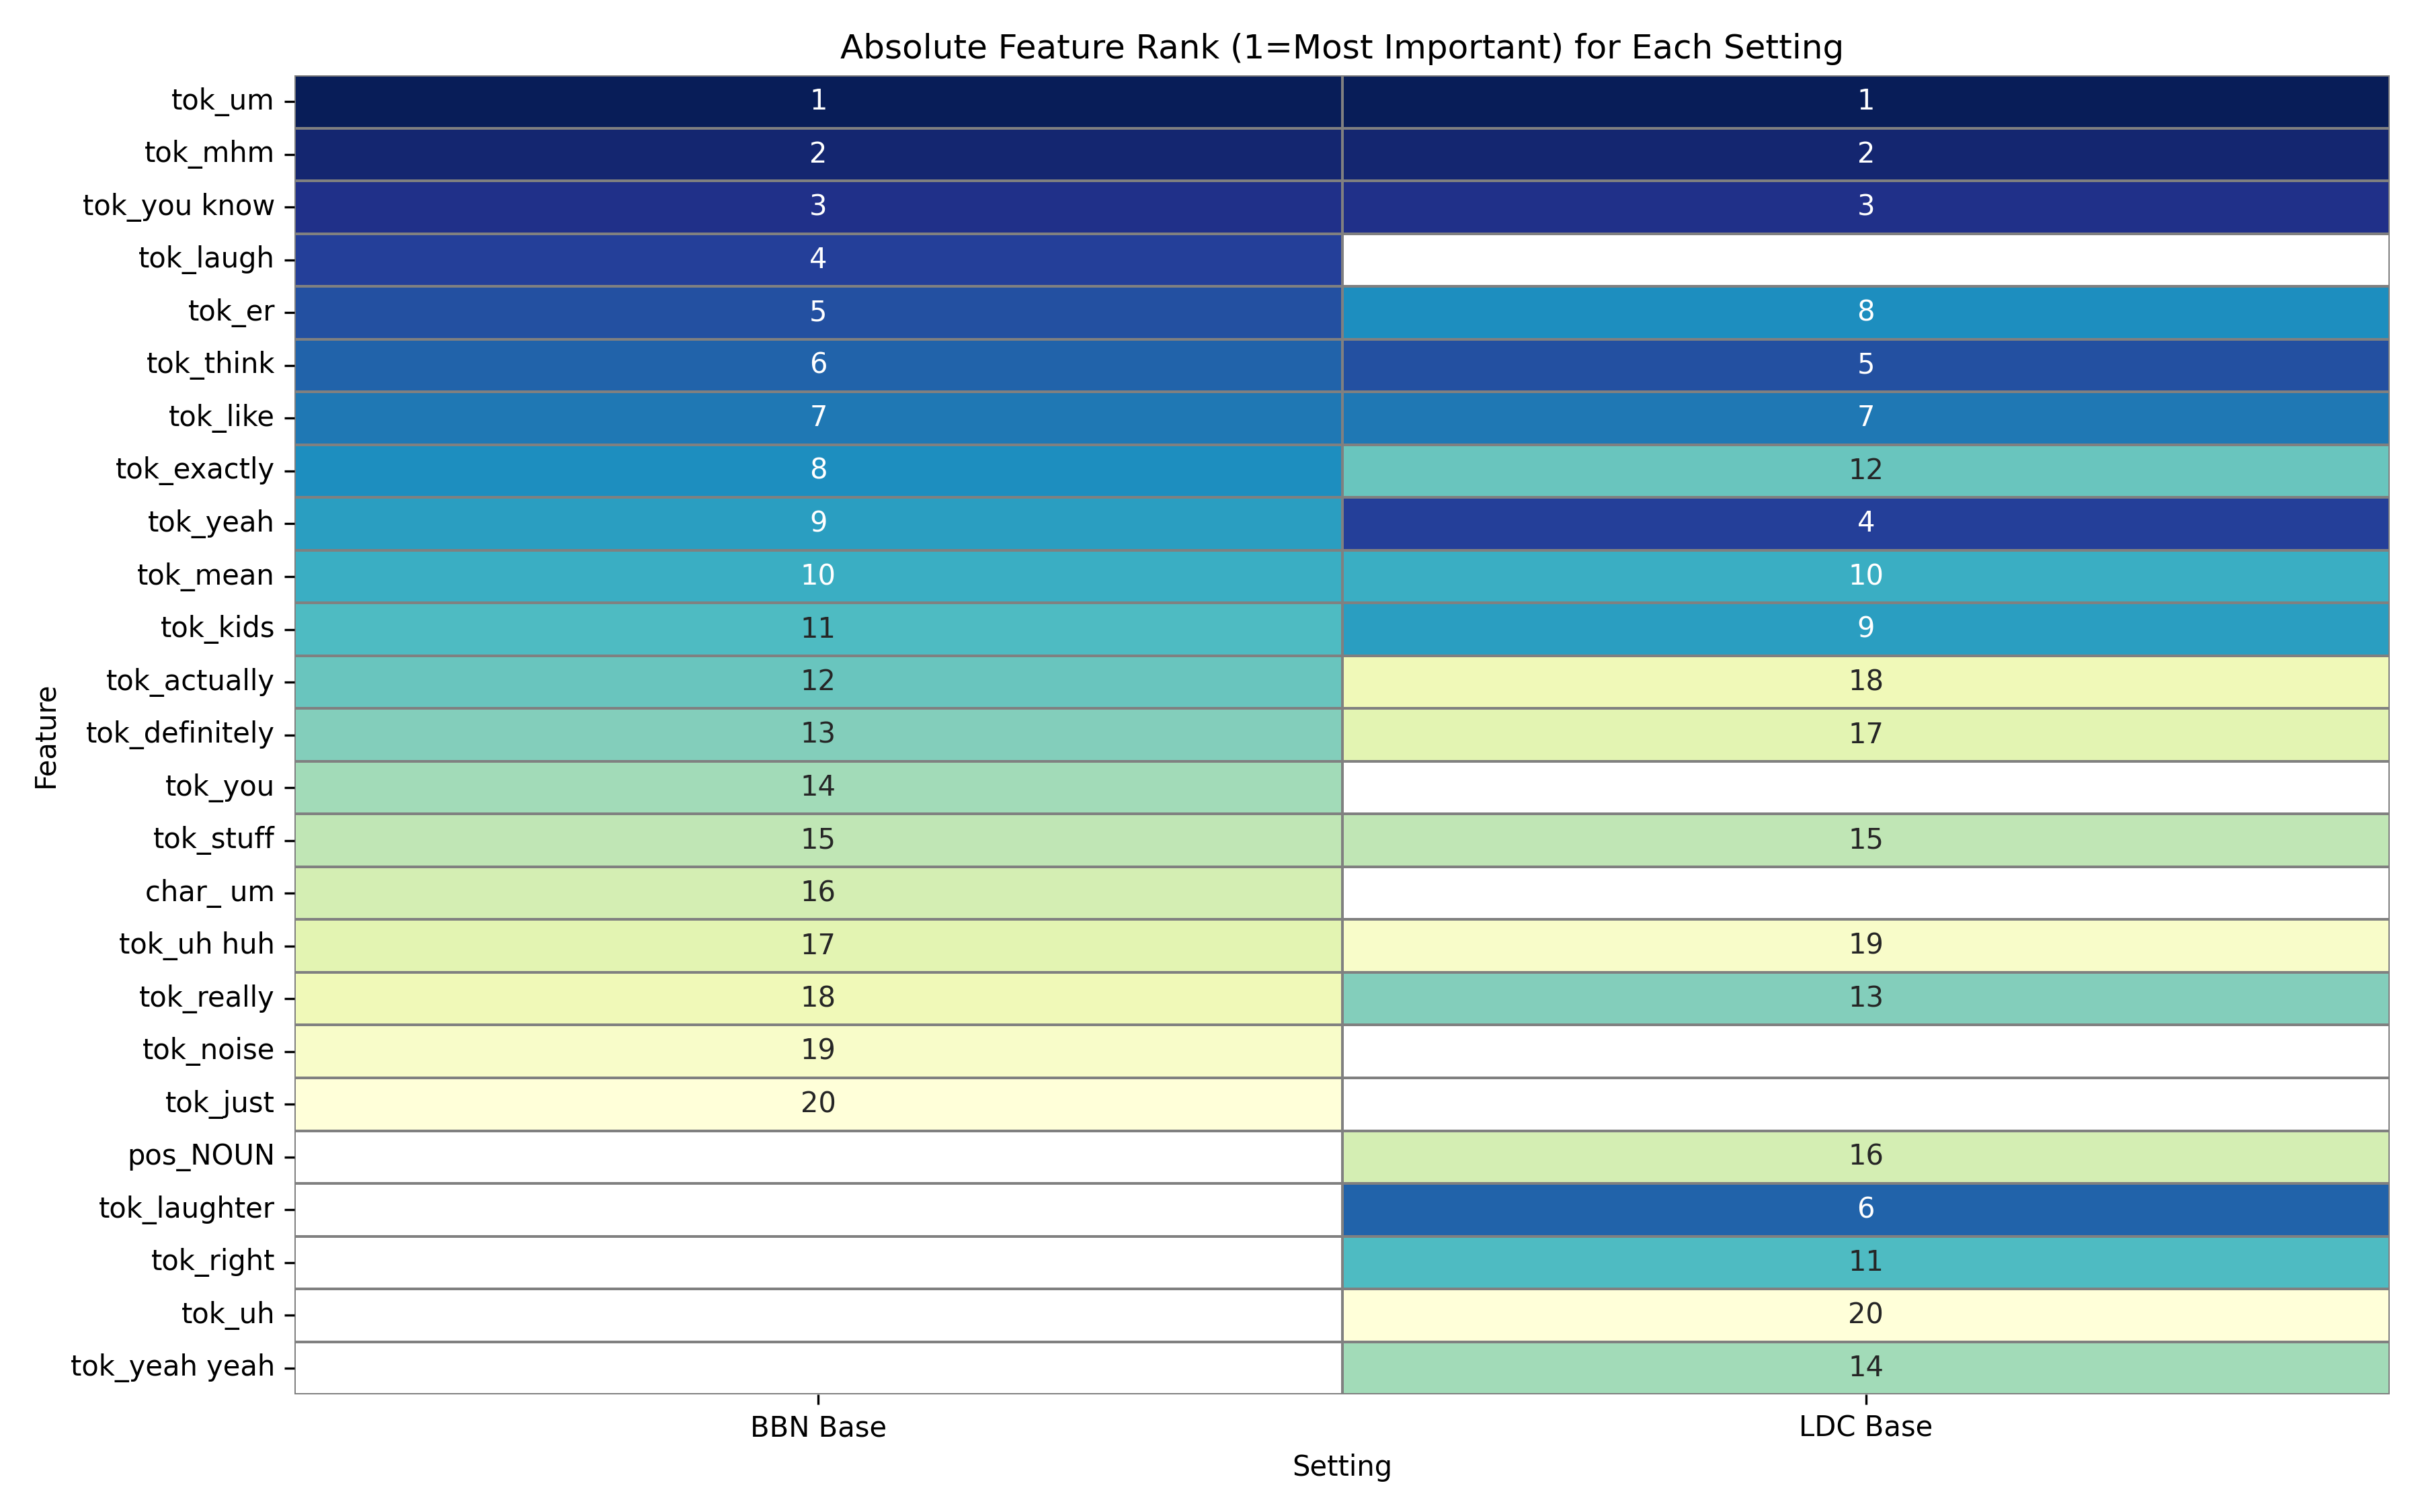
Task: Click the pos_NOUN cell showing rank 16
Action: [1865, 1156]
